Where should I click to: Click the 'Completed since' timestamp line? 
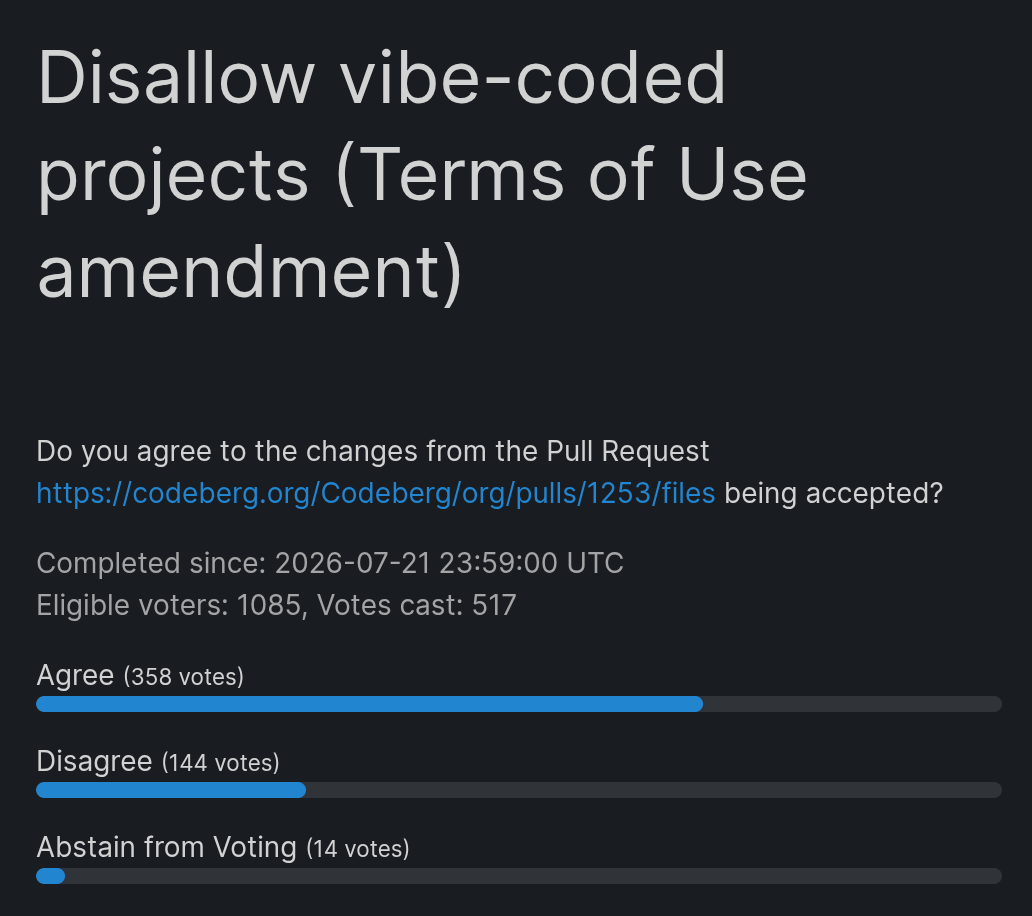pos(330,563)
